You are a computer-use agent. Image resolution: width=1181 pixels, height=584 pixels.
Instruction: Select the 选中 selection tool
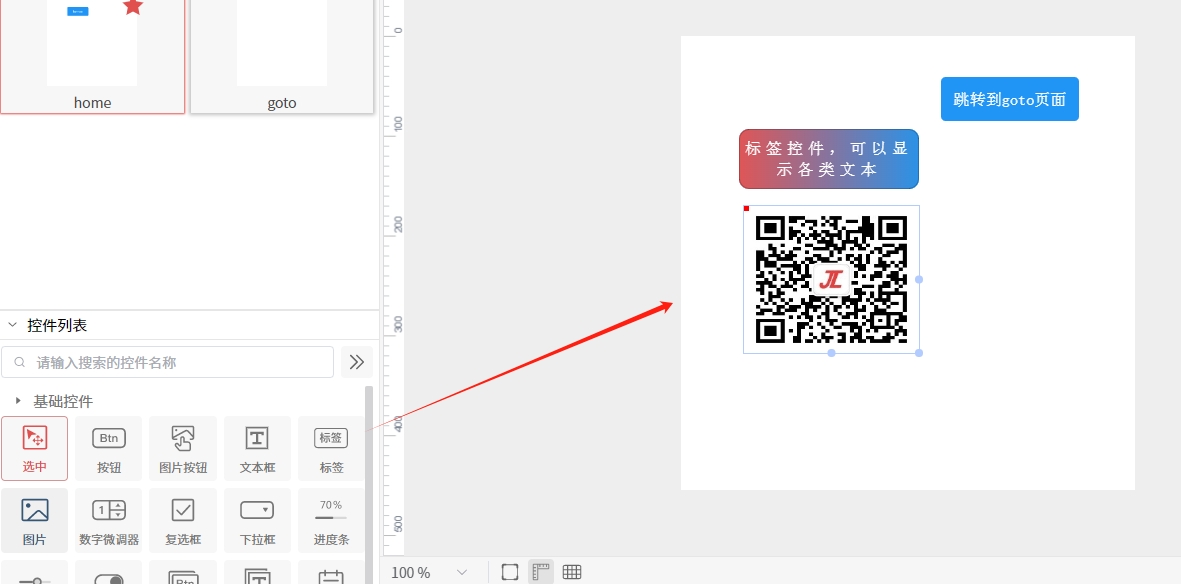click(35, 448)
